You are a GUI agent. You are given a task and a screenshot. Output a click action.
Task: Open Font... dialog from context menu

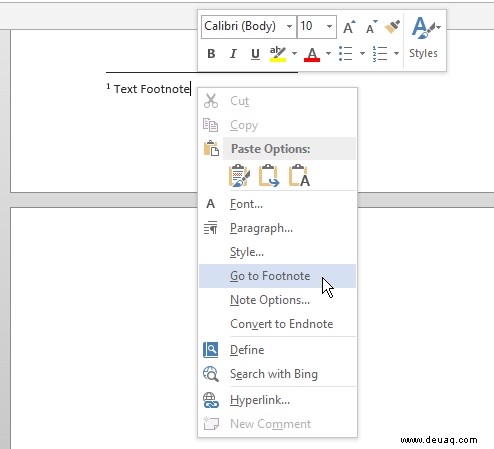point(277,204)
